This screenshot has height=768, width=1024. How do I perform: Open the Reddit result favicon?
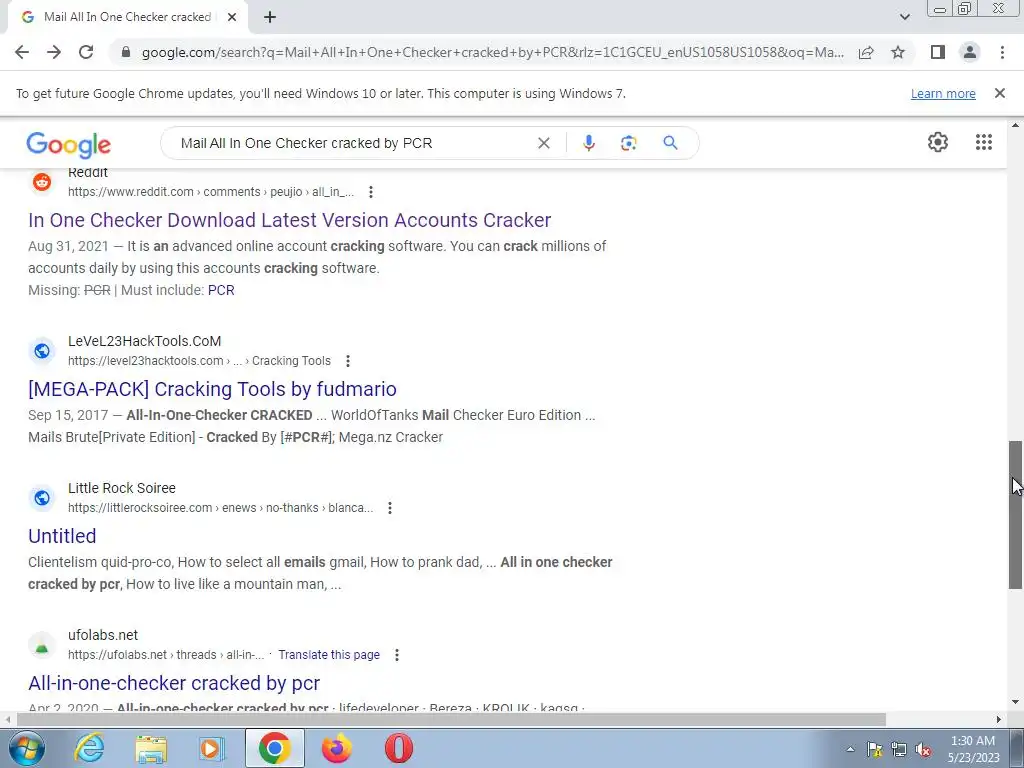[x=42, y=182]
